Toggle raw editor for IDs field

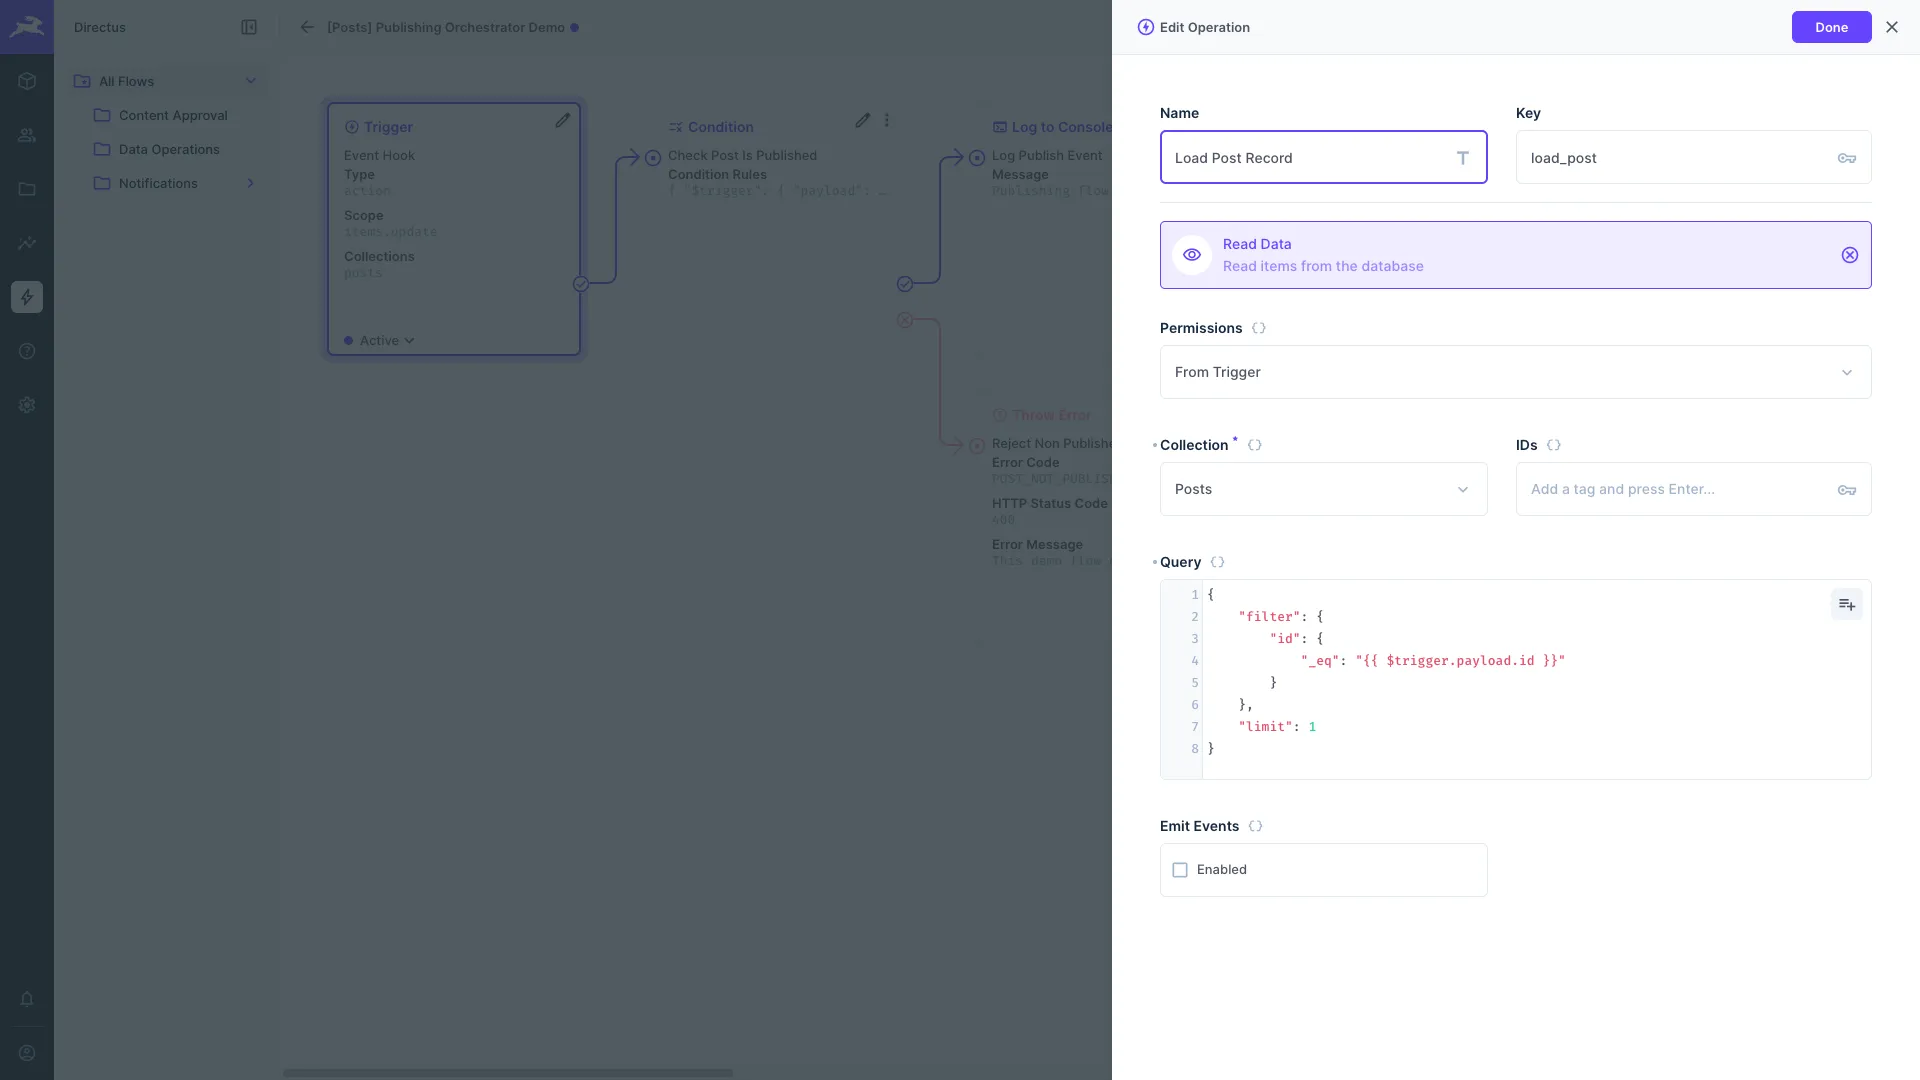1554,445
